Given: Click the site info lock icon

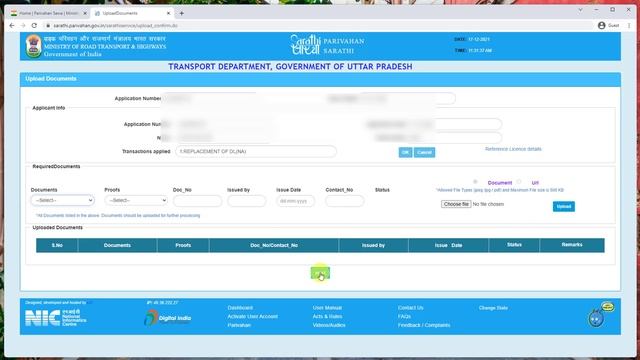Looking at the screenshot, I should coord(48,25).
